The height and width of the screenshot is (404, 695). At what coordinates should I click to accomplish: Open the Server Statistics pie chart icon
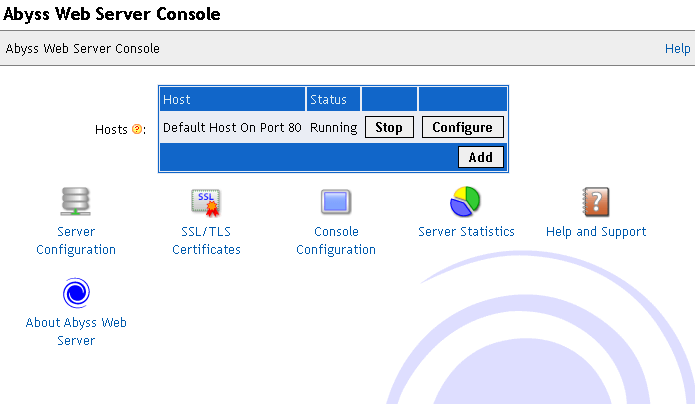465,201
